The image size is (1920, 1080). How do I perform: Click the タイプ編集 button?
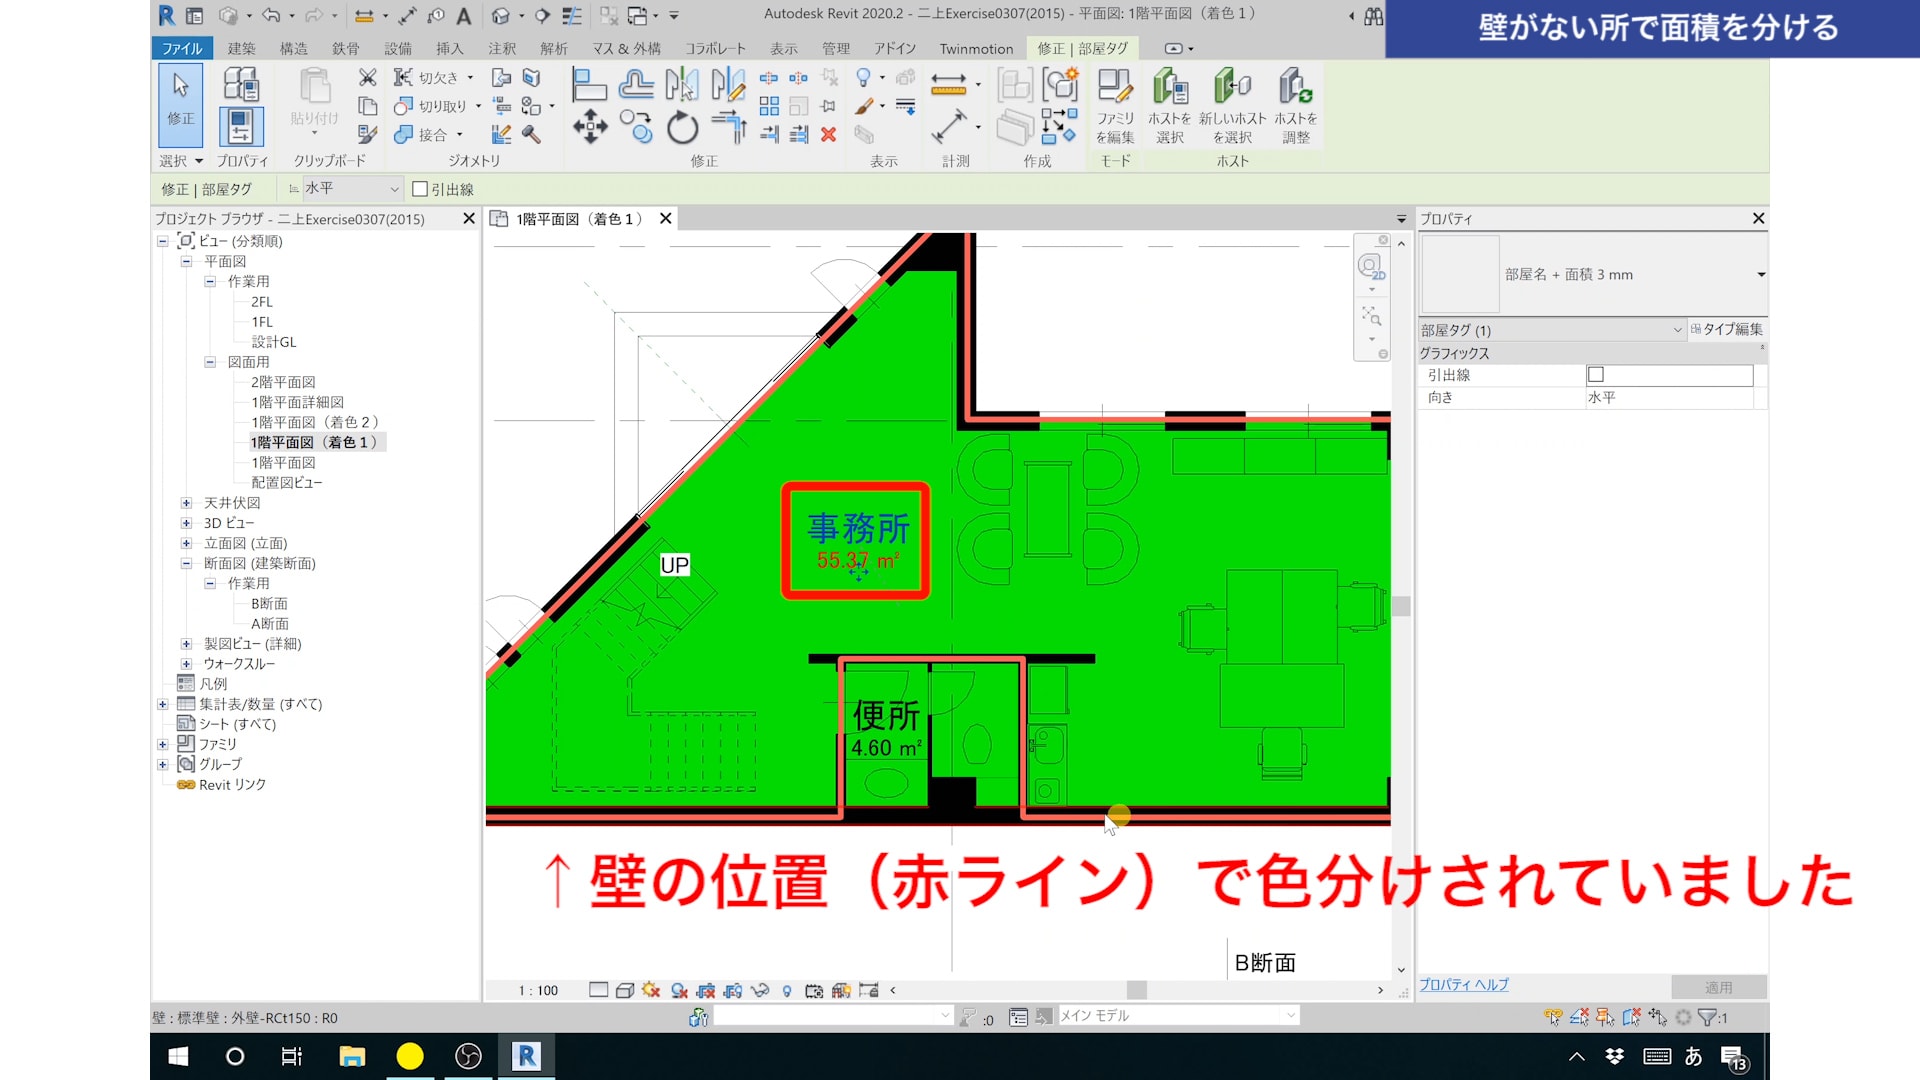[1727, 329]
